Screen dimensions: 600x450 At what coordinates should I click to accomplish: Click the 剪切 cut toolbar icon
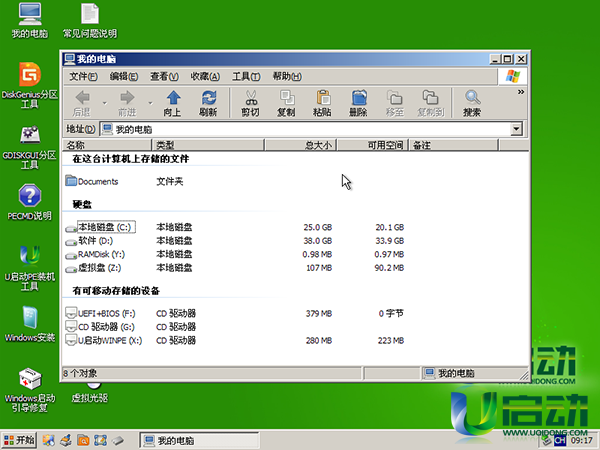[x=251, y=103]
